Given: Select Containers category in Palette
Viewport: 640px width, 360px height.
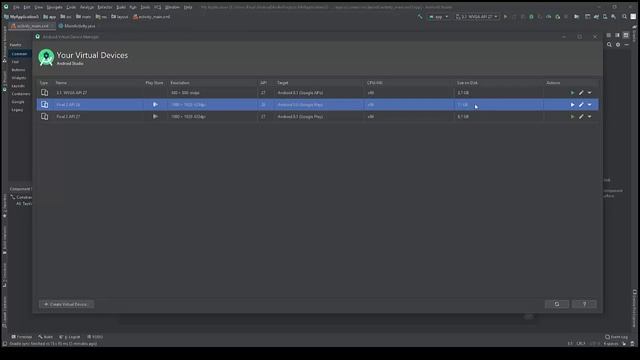Looking at the screenshot, I should (x=20, y=93).
